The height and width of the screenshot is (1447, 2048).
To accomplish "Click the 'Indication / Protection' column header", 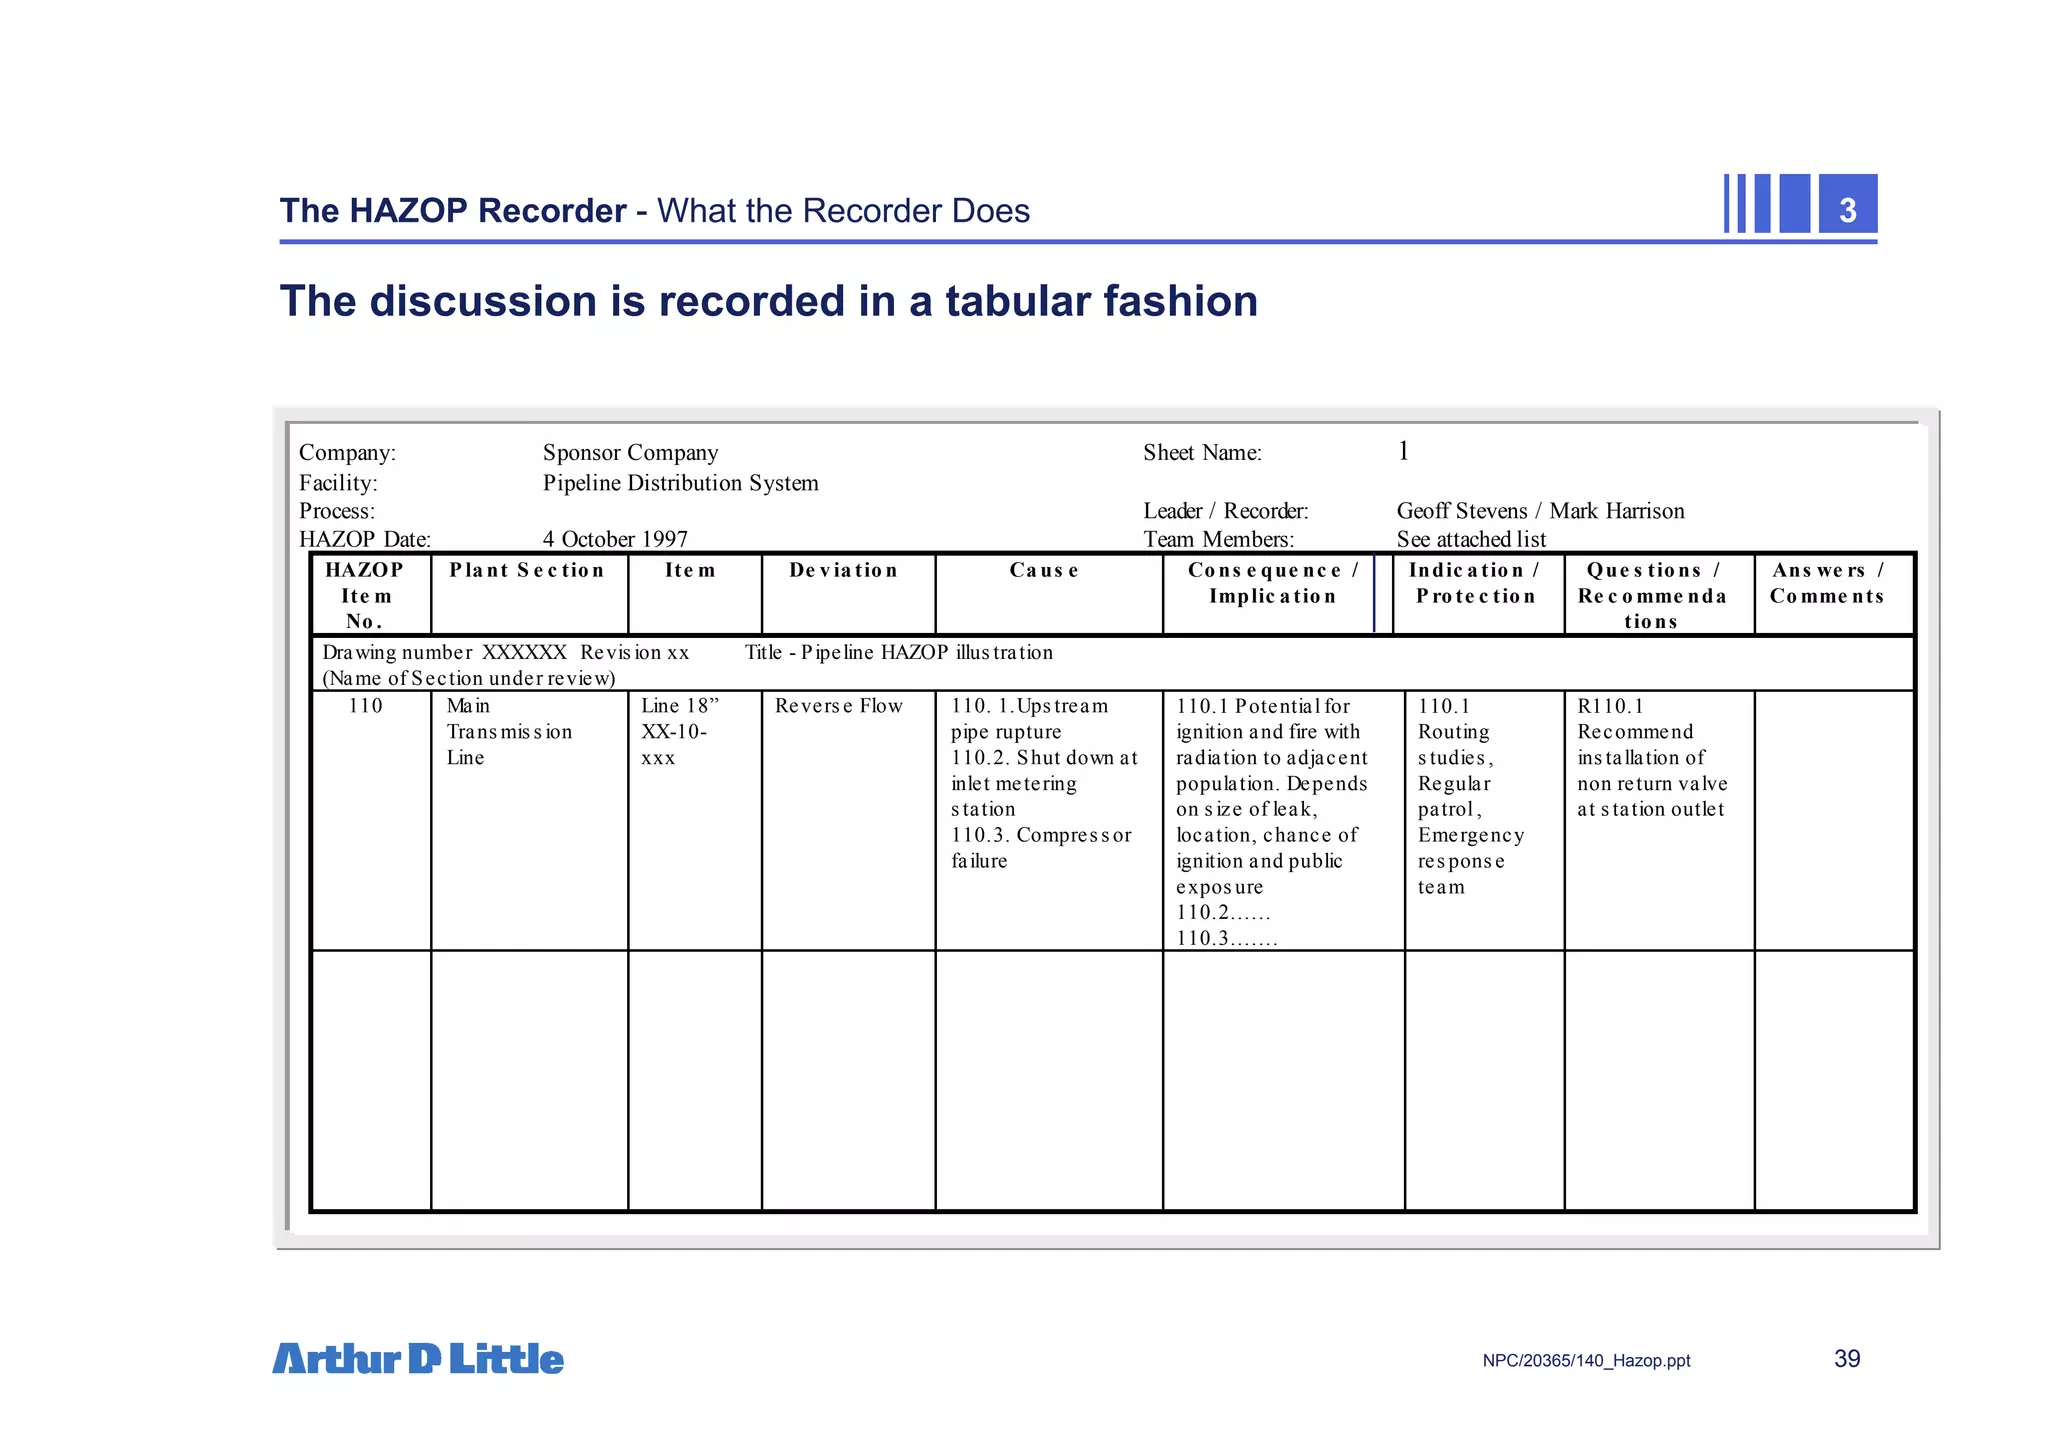I will (1475, 583).
